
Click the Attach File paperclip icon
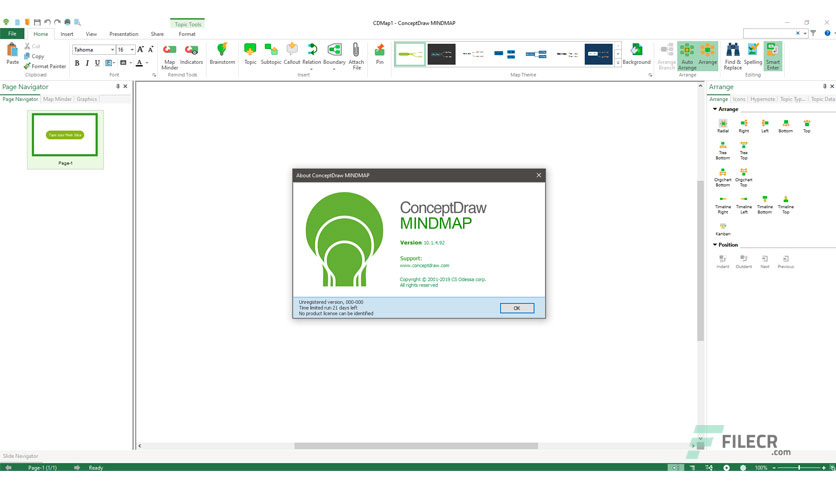coord(356,50)
